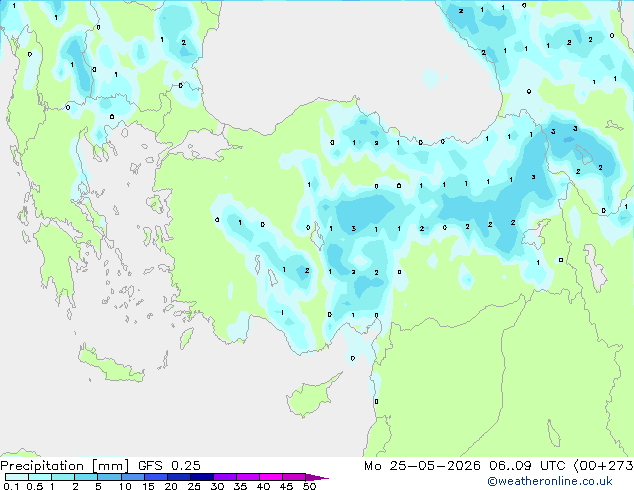Select the '[mm]' unit label

point(110,466)
